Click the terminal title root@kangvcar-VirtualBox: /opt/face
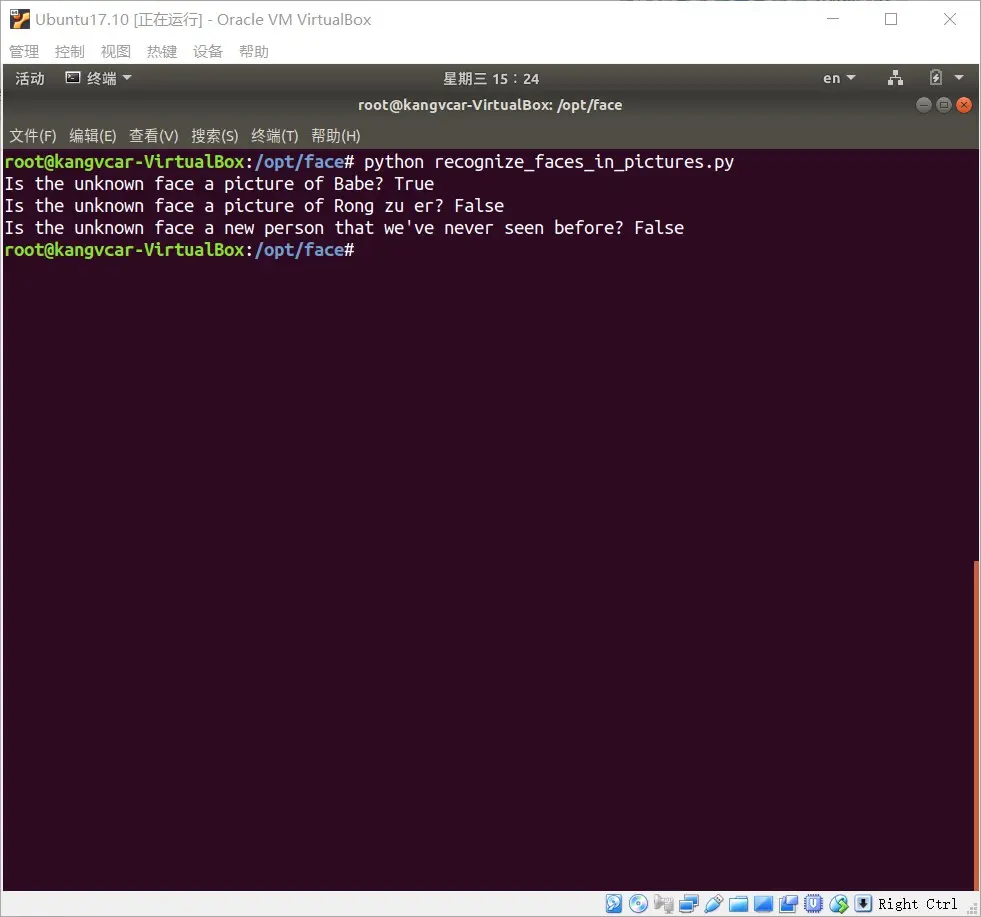 (490, 105)
